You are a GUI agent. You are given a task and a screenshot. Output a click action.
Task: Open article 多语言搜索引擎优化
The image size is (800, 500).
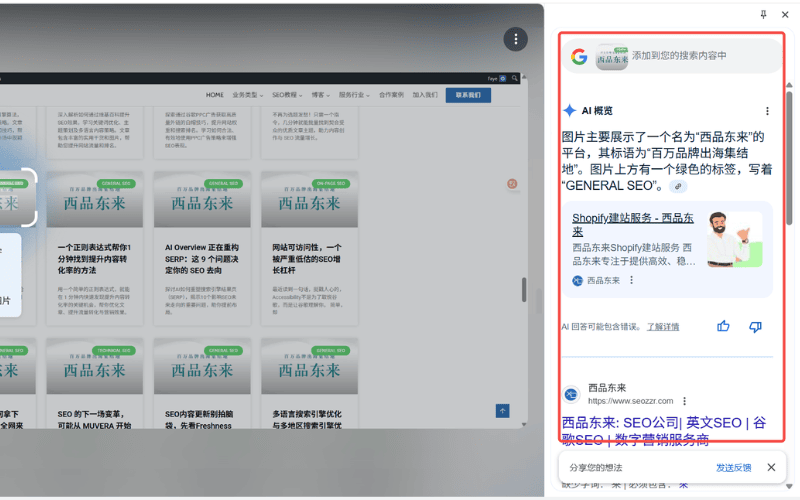(x=307, y=420)
